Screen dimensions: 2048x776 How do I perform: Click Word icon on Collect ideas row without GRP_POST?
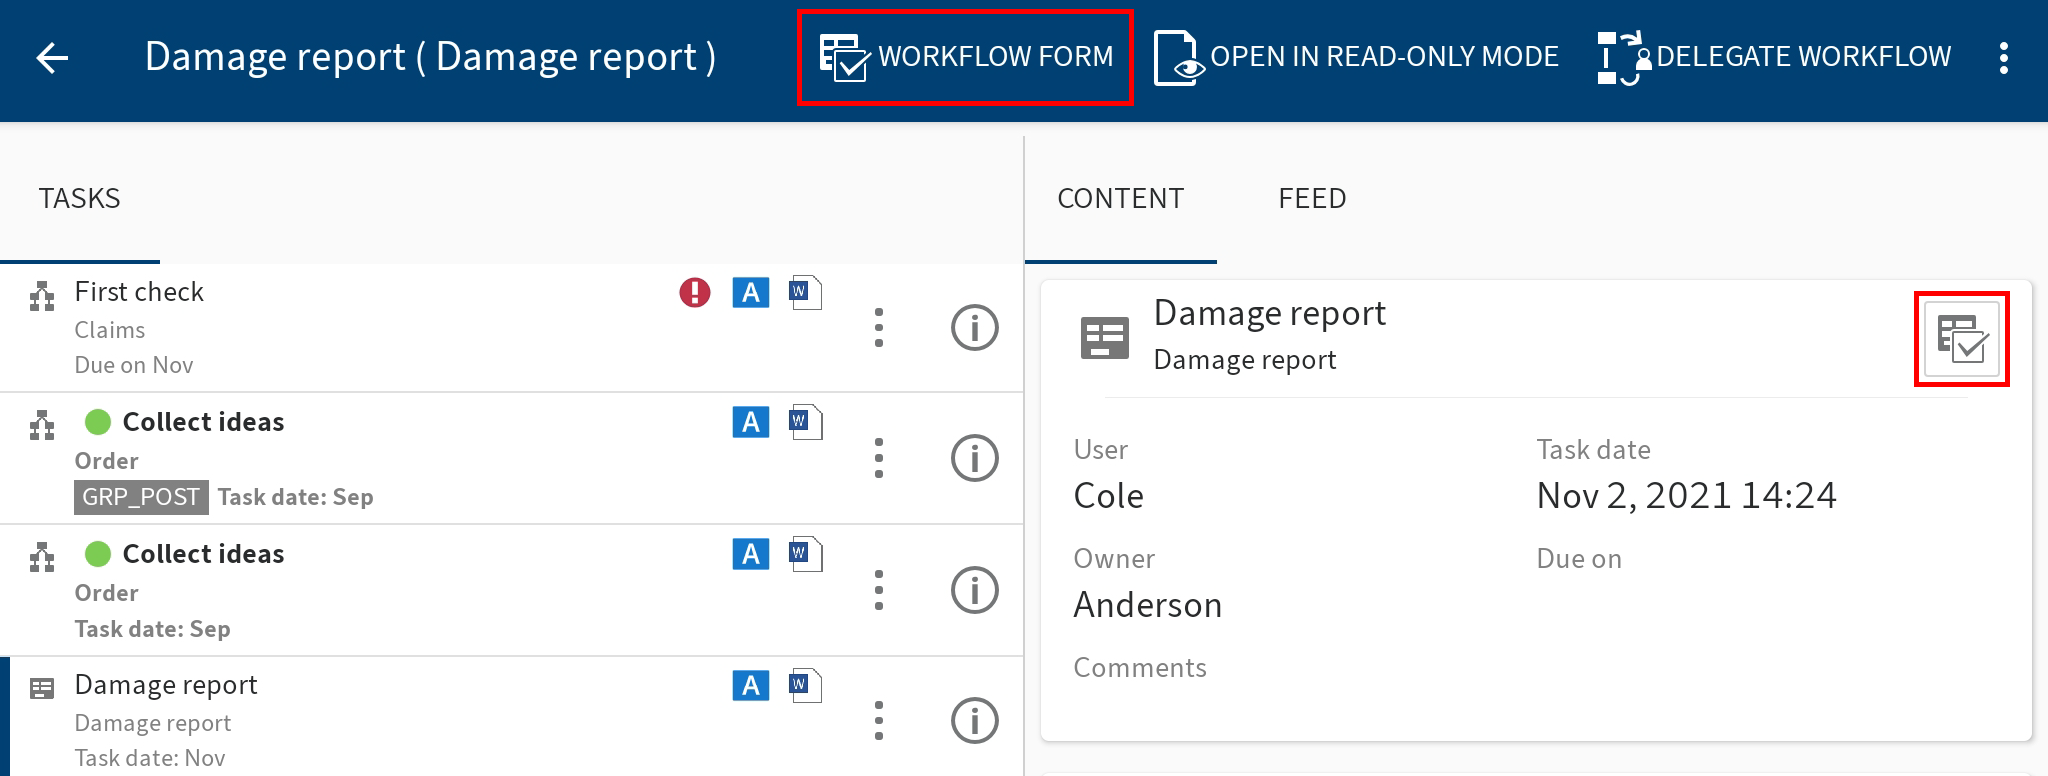click(x=805, y=554)
